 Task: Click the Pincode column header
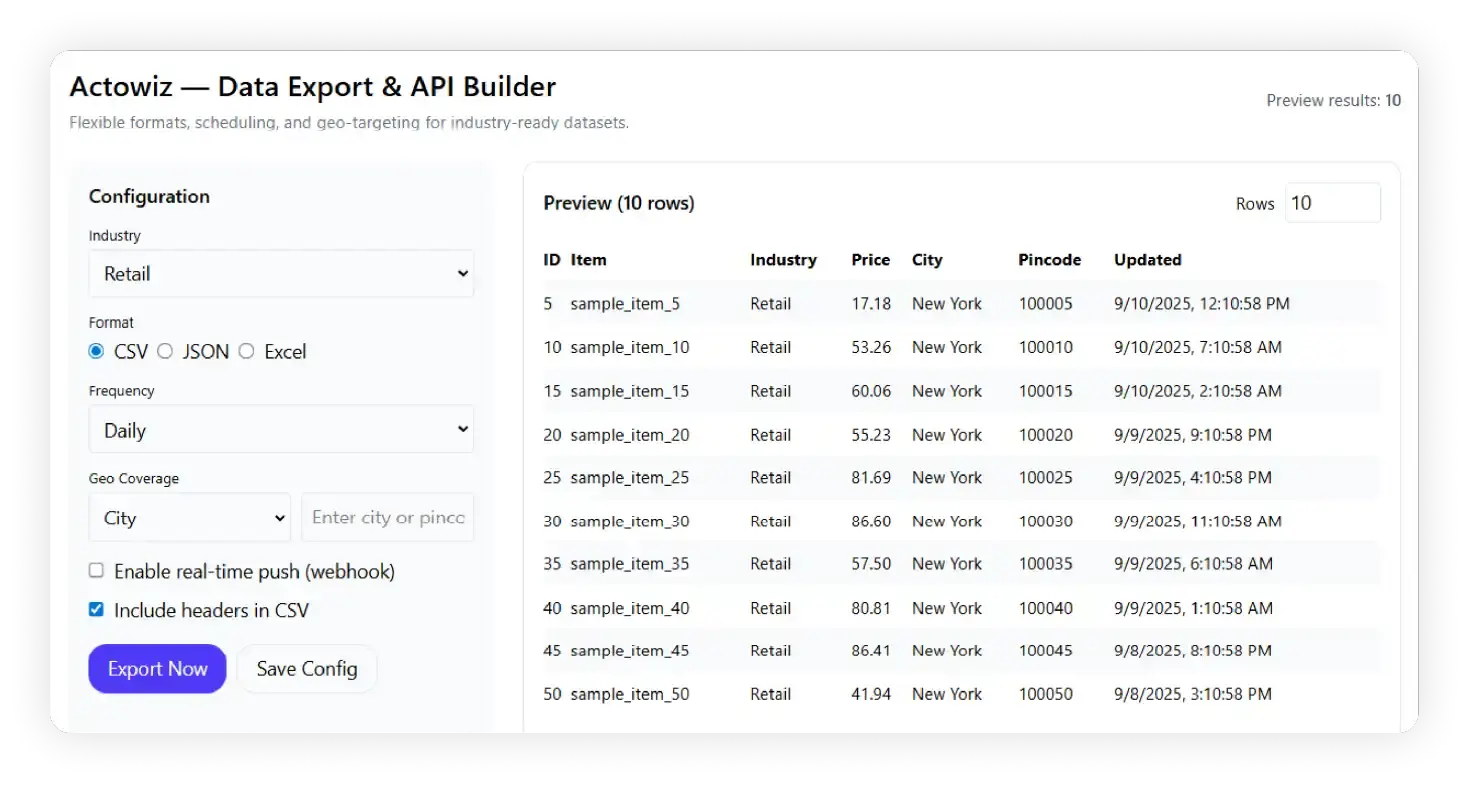(x=1049, y=260)
